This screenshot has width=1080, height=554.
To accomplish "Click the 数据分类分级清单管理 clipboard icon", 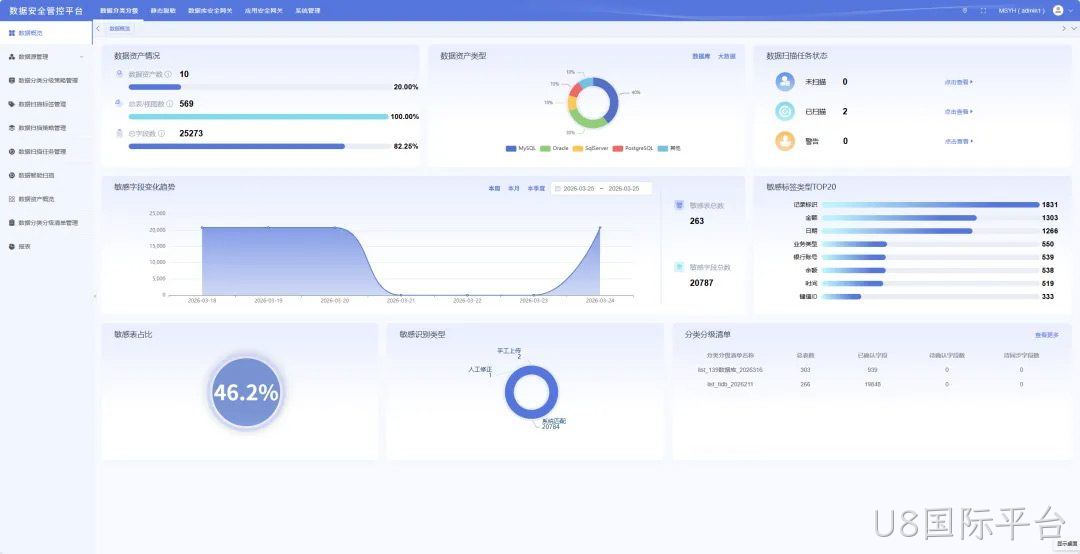I will tap(12, 223).
